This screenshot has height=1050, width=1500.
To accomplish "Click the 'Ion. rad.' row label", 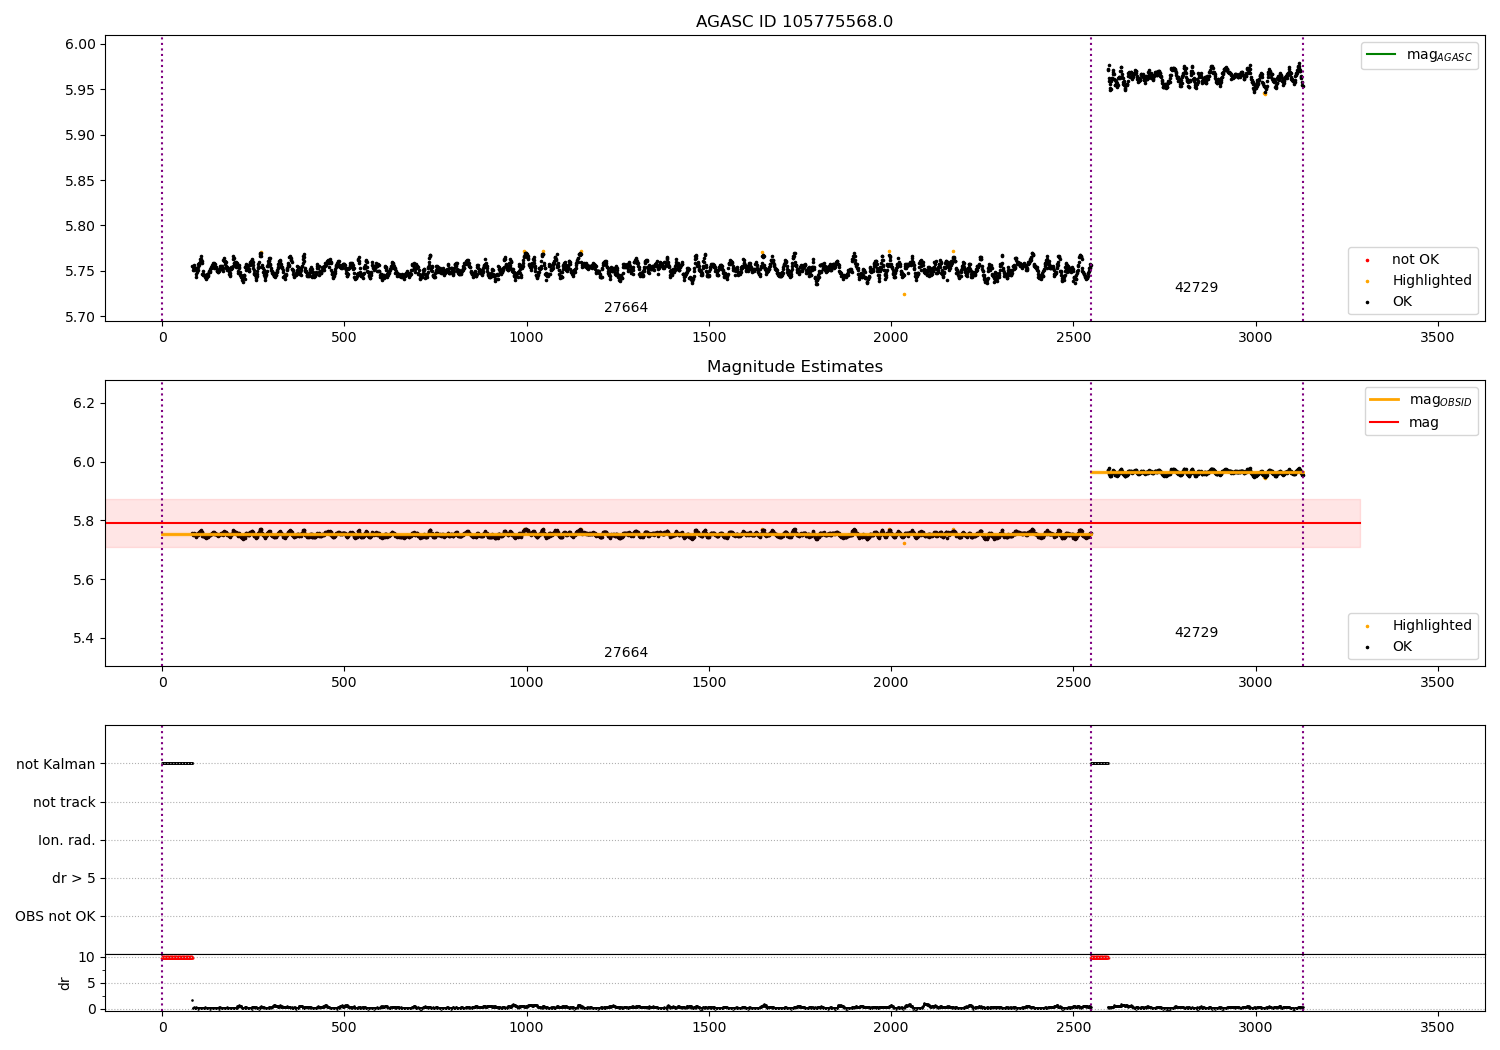I will point(67,840).
